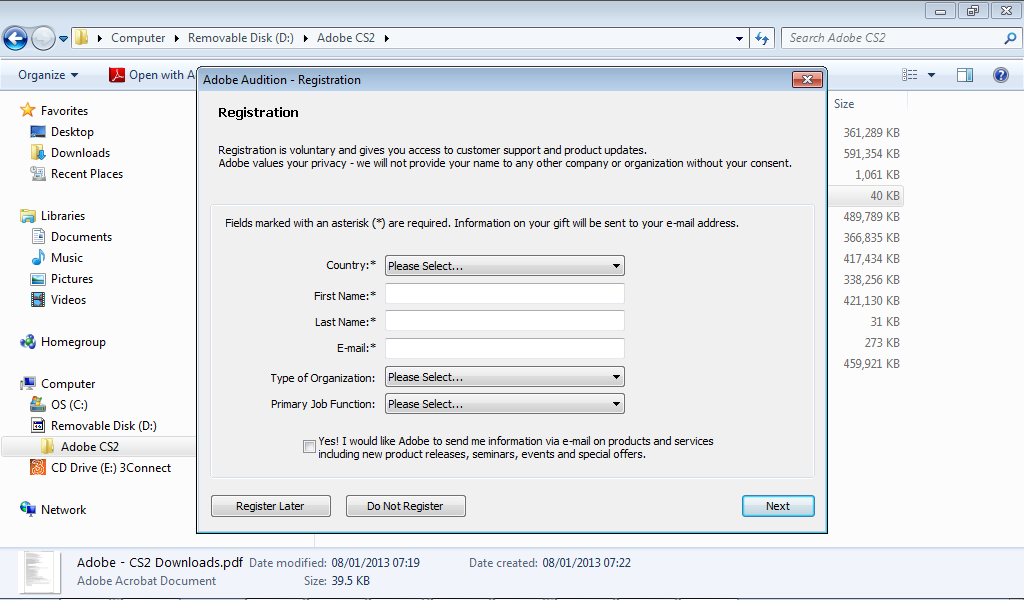The height and width of the screenshot is (600, 1024).
Task: Click the search magnifier icon
Action: click(1010, 39)
